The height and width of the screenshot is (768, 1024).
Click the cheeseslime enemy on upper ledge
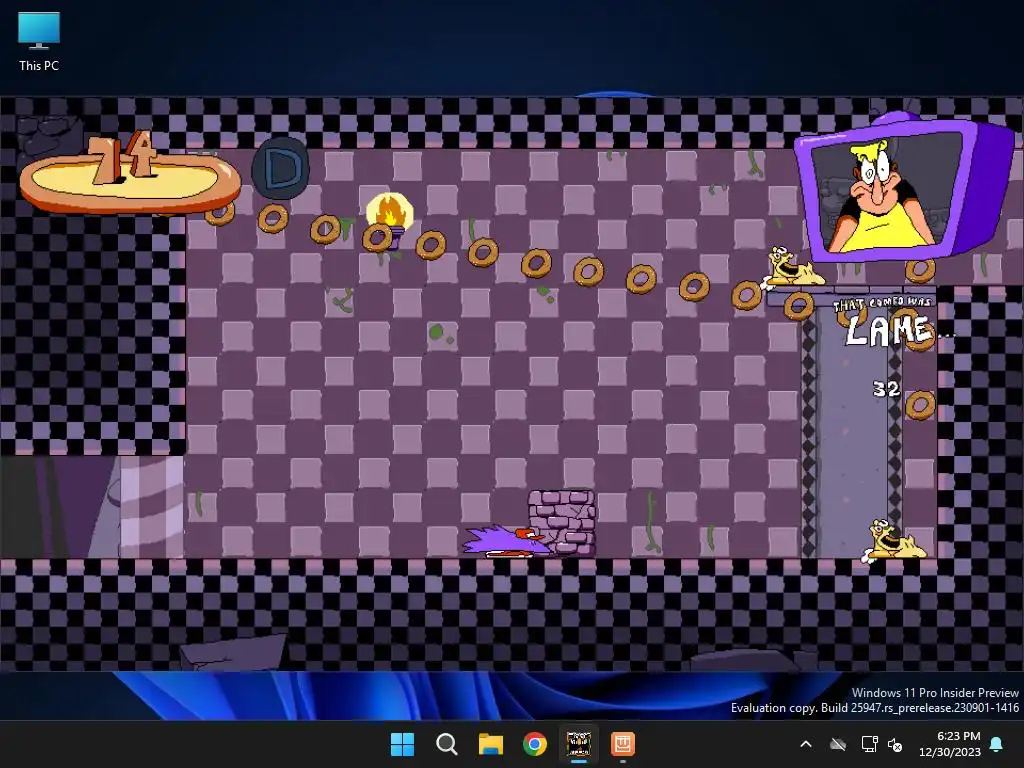[x=792, y=266]
